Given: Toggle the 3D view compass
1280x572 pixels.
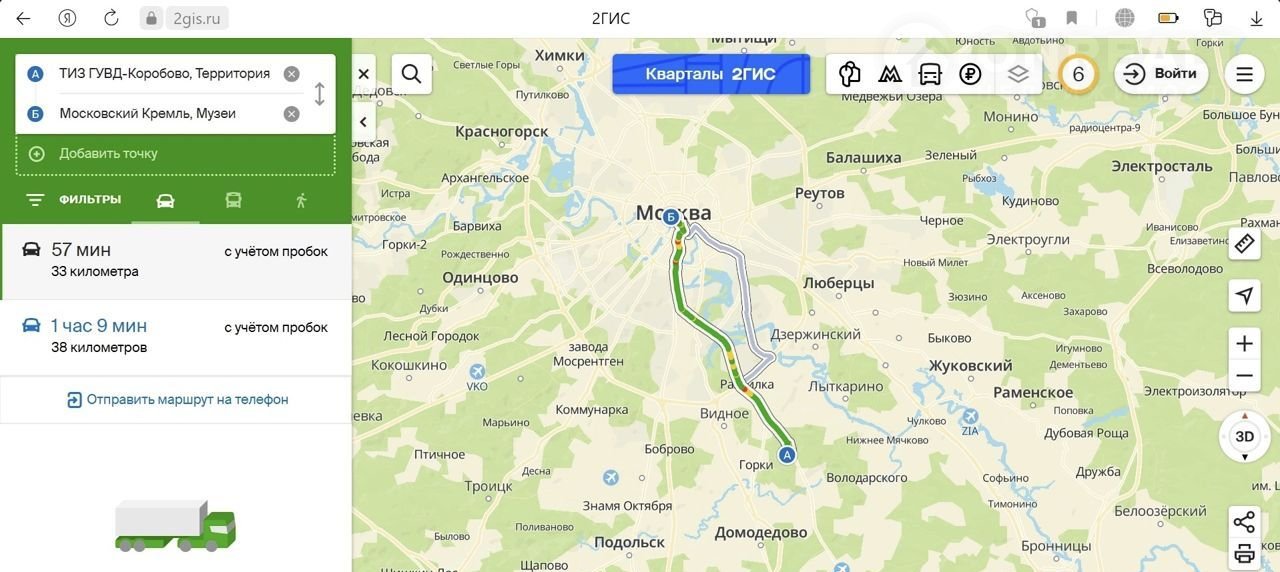Looking at the screenshot, I should (1244, 437).
